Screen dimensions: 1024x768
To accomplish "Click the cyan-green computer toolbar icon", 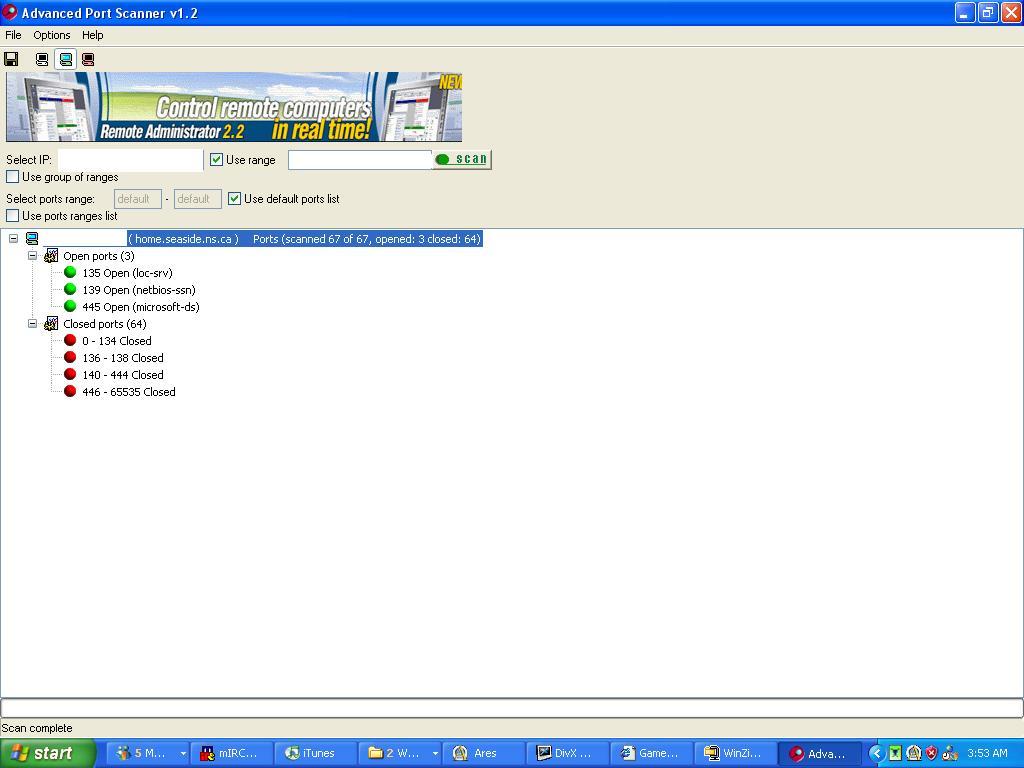I will pos(65,59).
